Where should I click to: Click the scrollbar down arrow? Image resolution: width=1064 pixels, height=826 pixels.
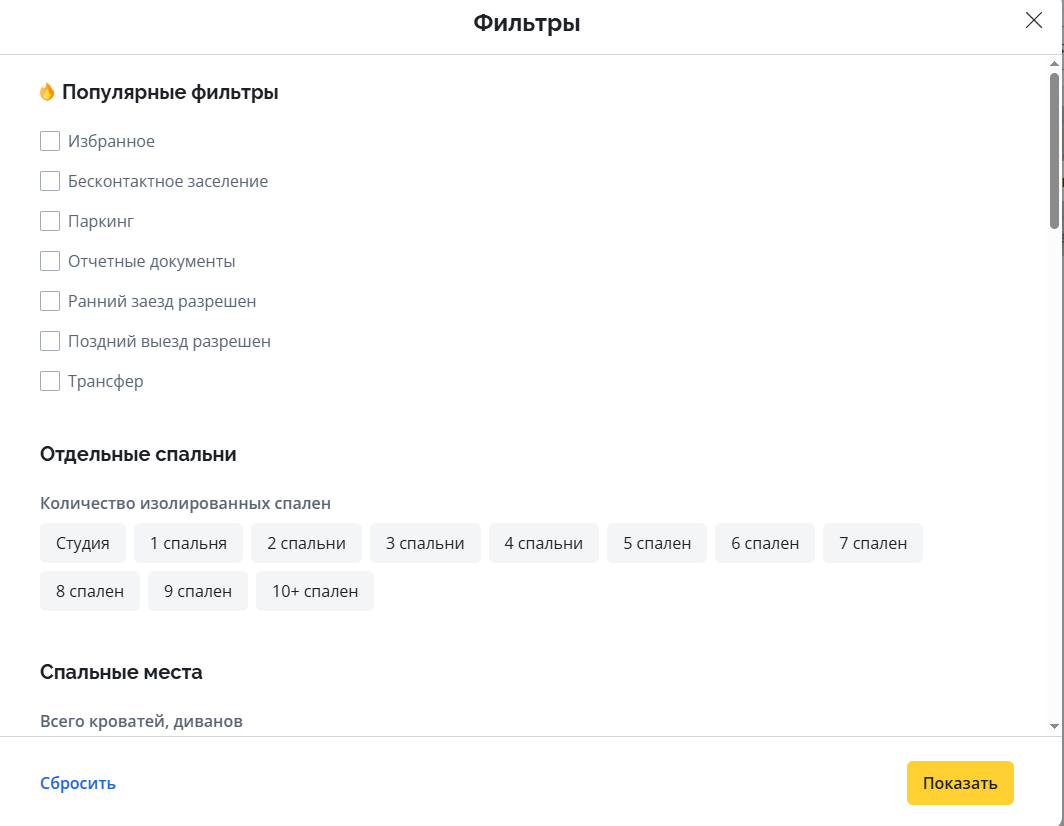coord(1054,725)
